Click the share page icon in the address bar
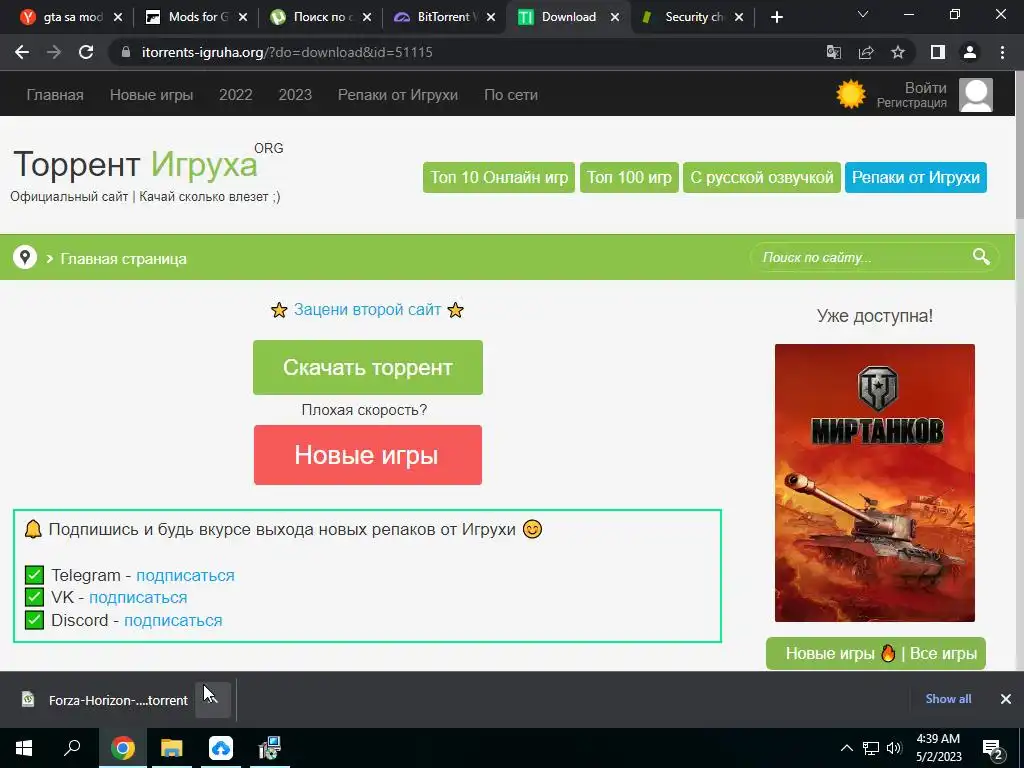 [866, 52]
